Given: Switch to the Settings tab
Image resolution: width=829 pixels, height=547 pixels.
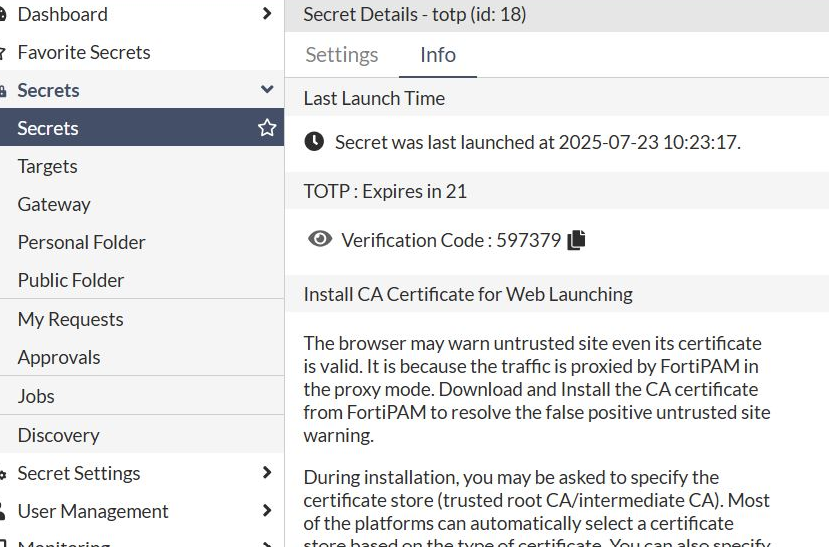Looking at the screenshot, I should (341, 55).
